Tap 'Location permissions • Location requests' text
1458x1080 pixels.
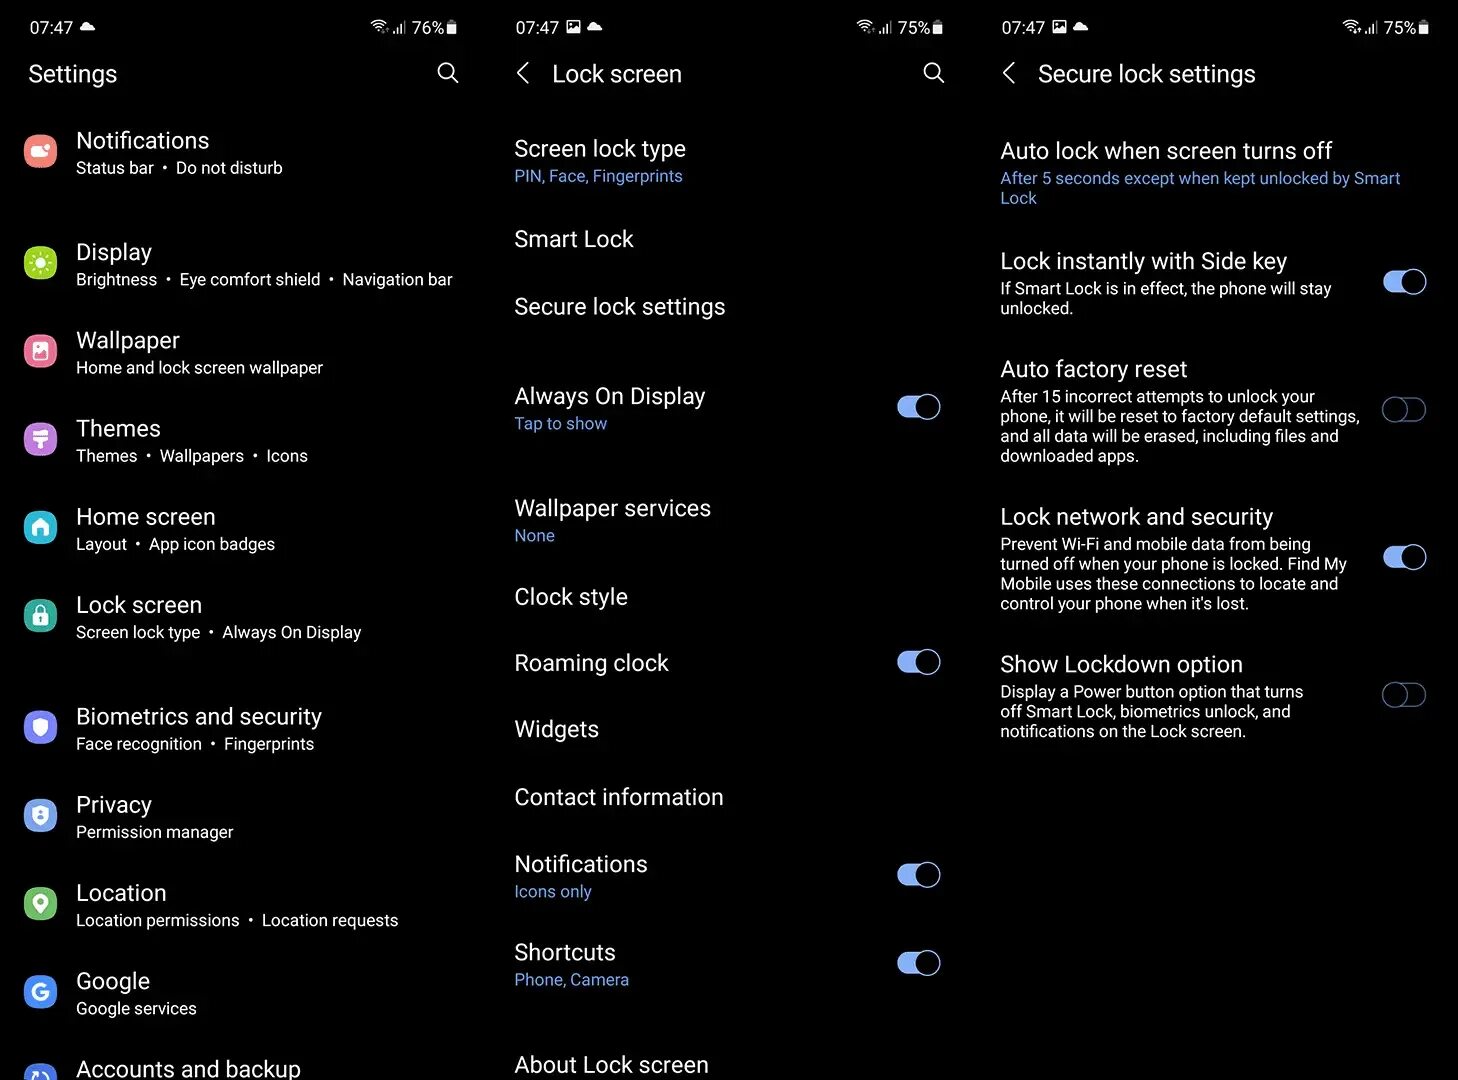(x=237, y=920)
